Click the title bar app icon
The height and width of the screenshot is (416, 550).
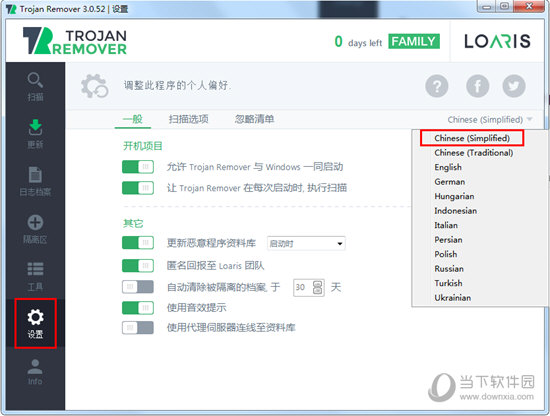click(11, 9)
